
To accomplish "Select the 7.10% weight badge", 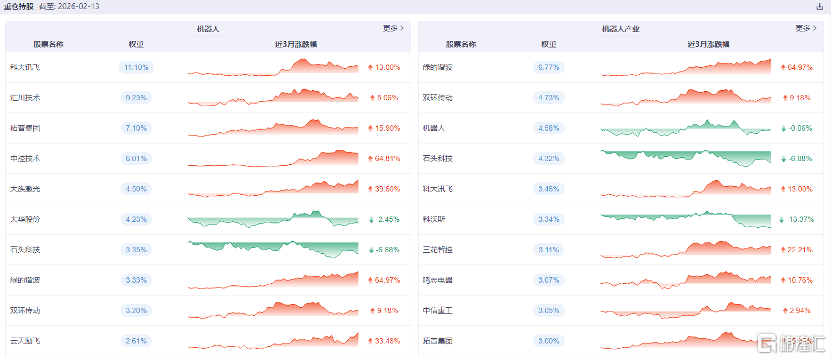I will click(x=136, y=128).
